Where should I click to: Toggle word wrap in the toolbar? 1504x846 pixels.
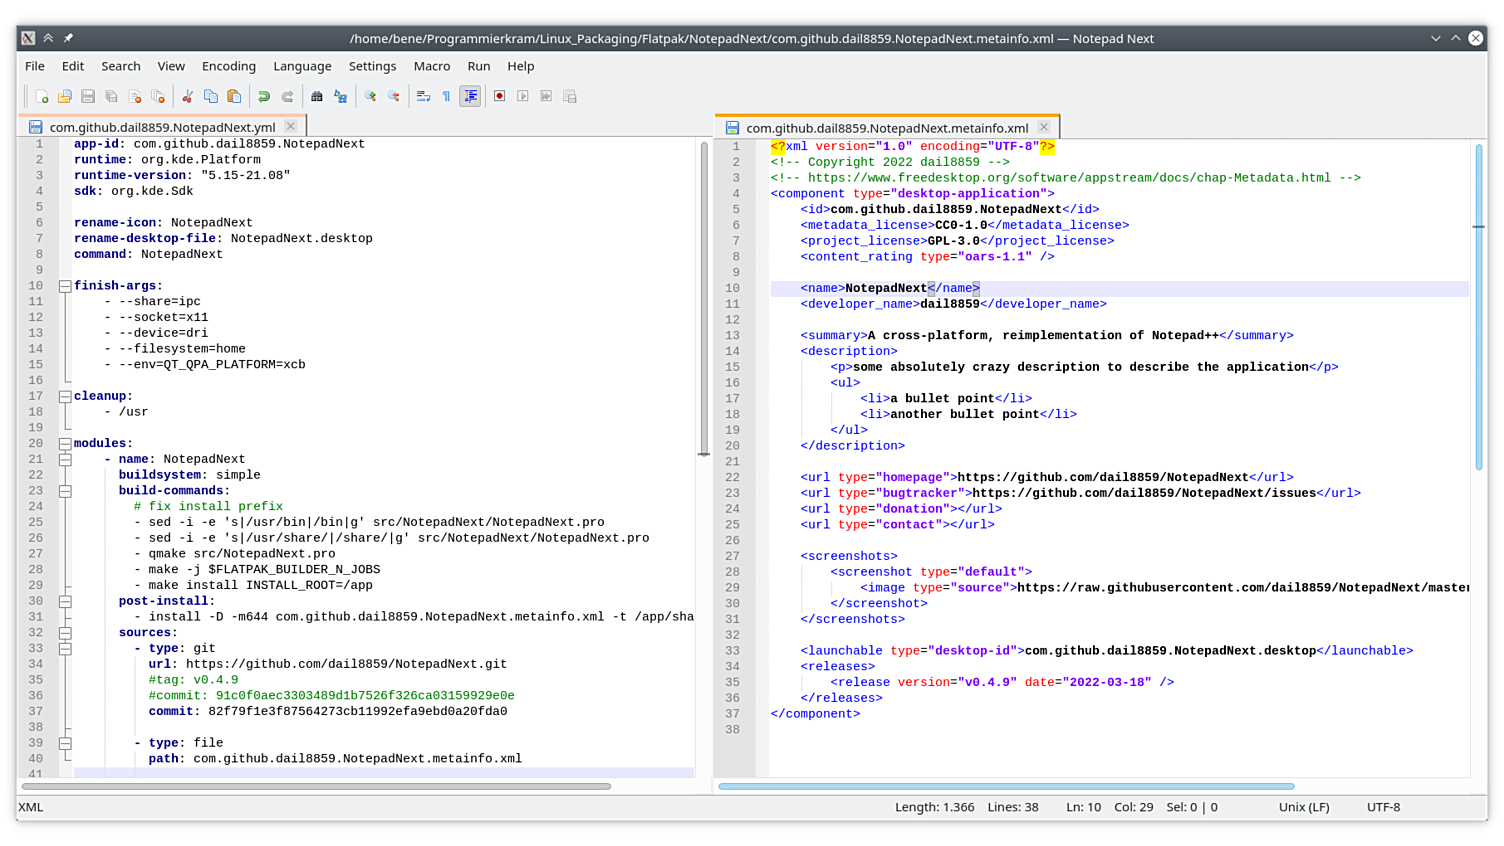pos(424,96)
